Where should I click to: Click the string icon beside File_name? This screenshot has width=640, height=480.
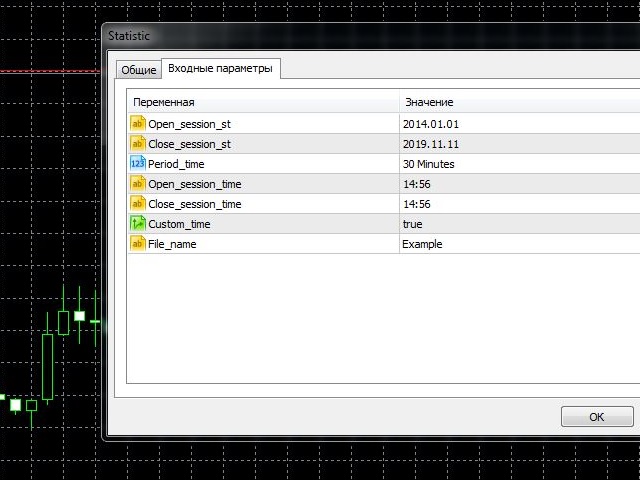click(x=138, y=244)
